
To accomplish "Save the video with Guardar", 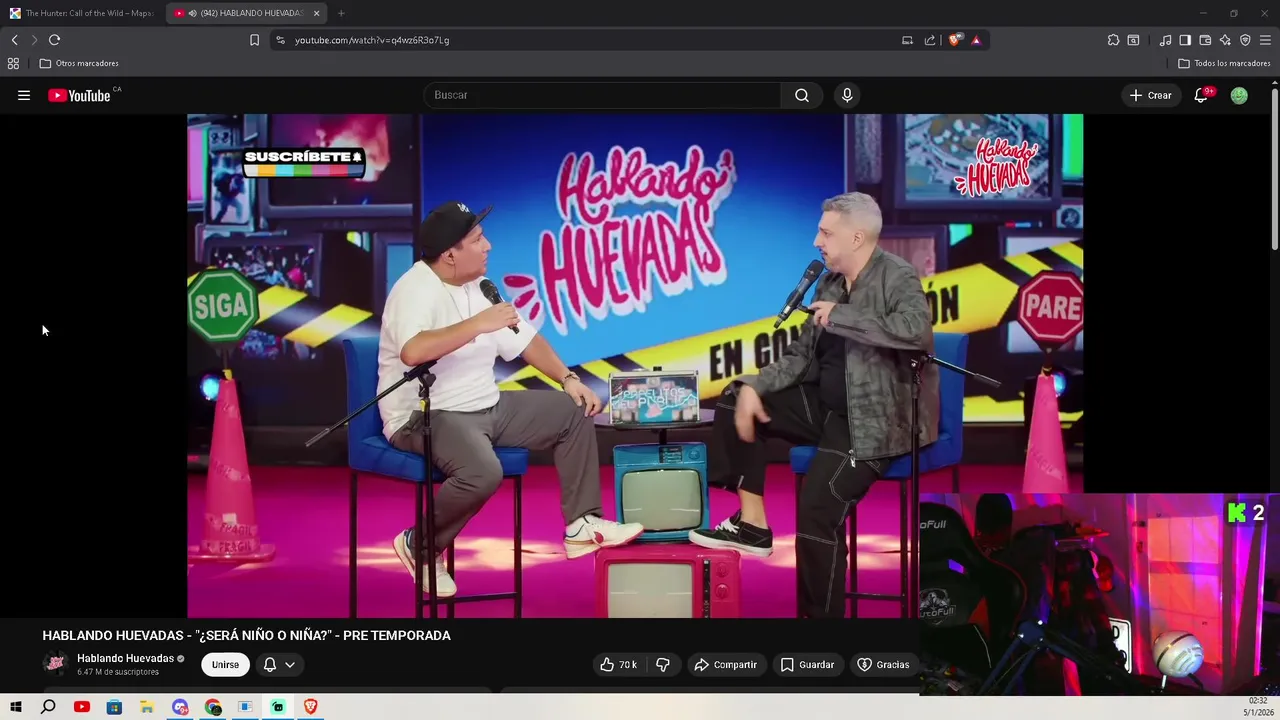I will coord(807,664).
